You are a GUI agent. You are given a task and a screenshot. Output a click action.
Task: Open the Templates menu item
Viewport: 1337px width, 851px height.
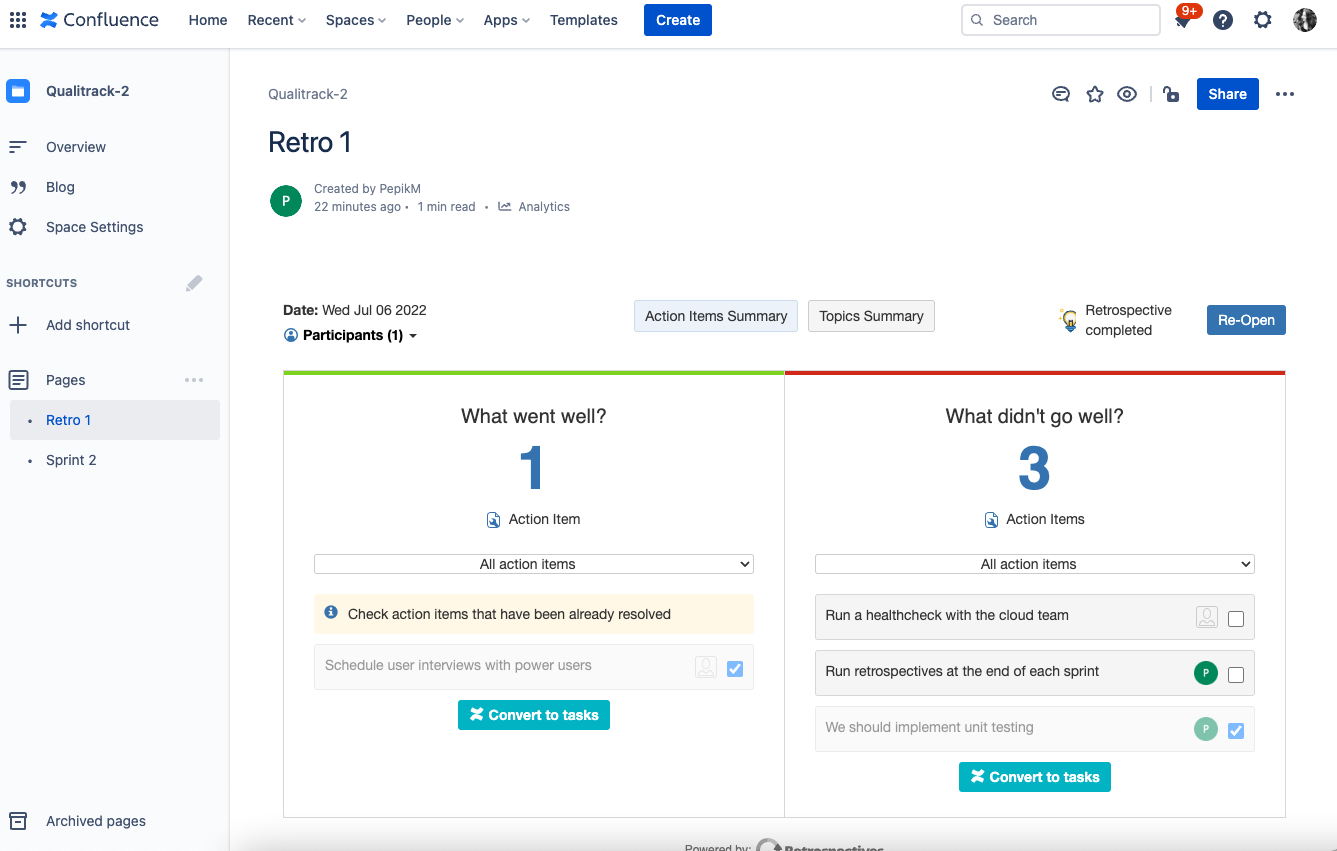coord(583,20)
